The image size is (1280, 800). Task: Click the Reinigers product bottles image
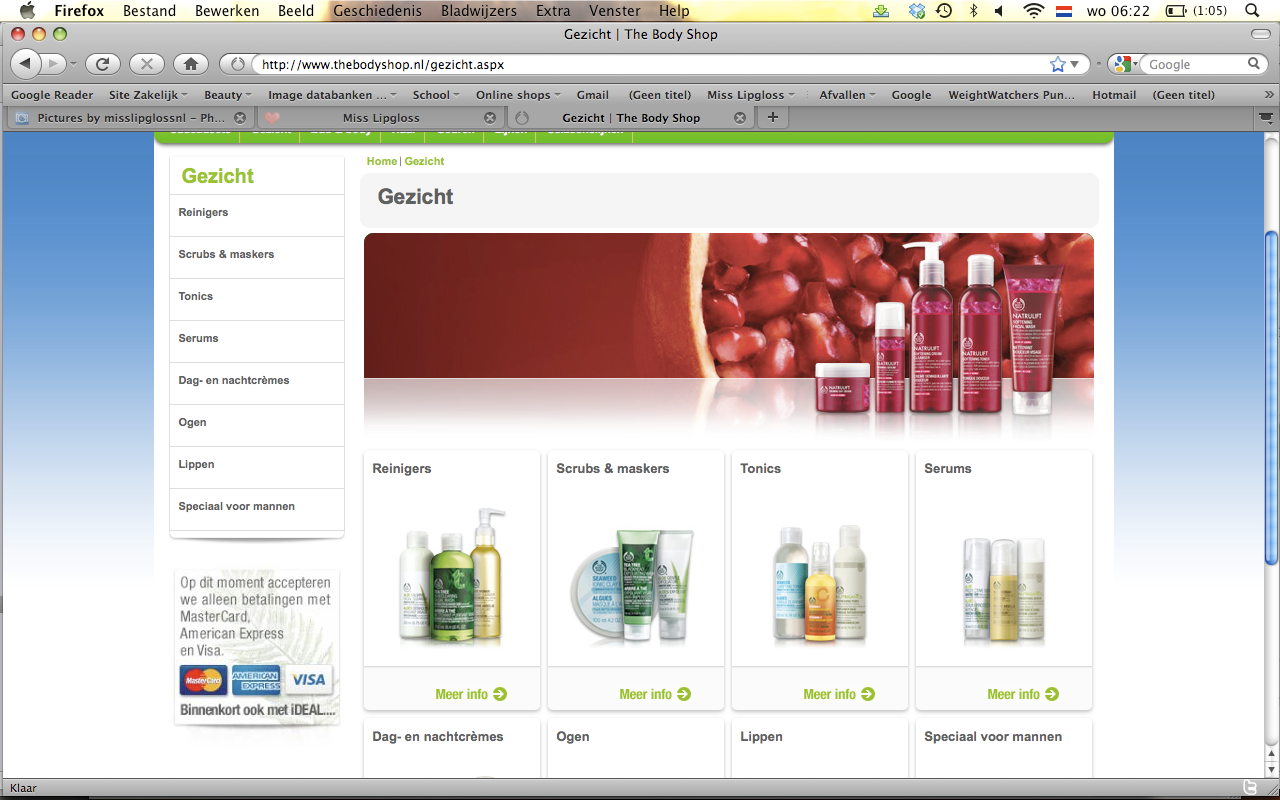pyautogui.click(x=452, y=575)
